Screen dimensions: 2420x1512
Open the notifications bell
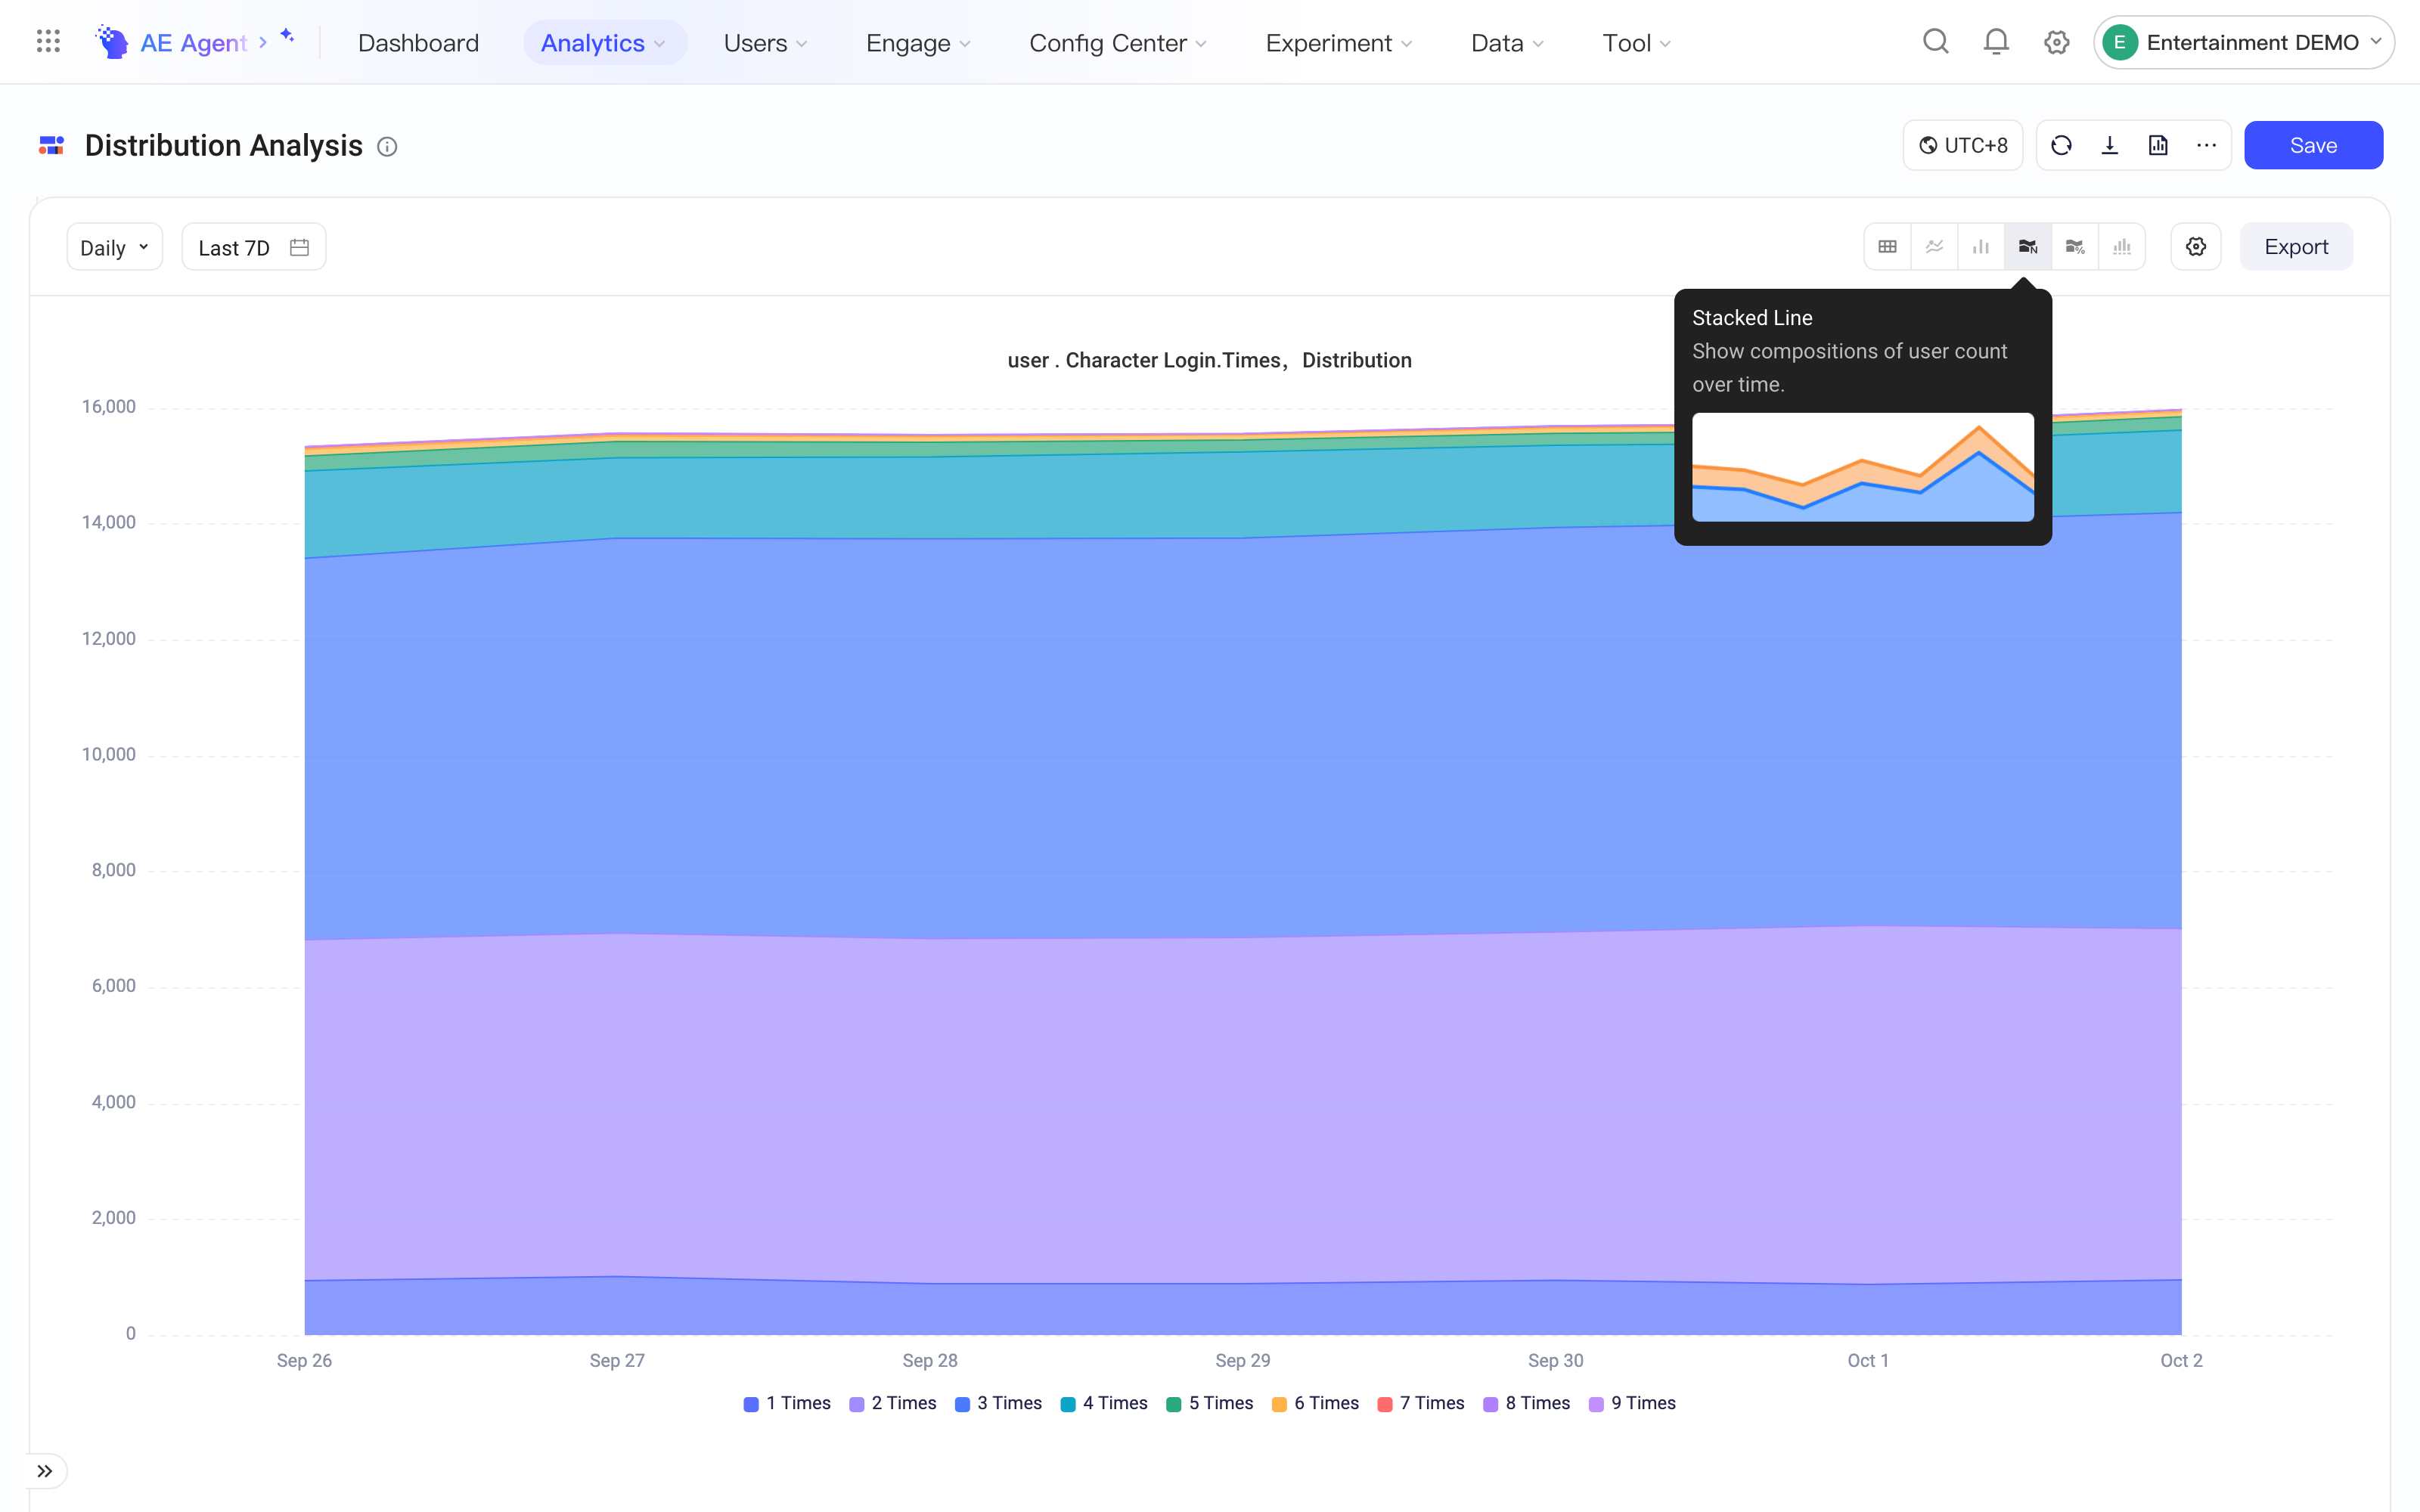pos(1996,42)
